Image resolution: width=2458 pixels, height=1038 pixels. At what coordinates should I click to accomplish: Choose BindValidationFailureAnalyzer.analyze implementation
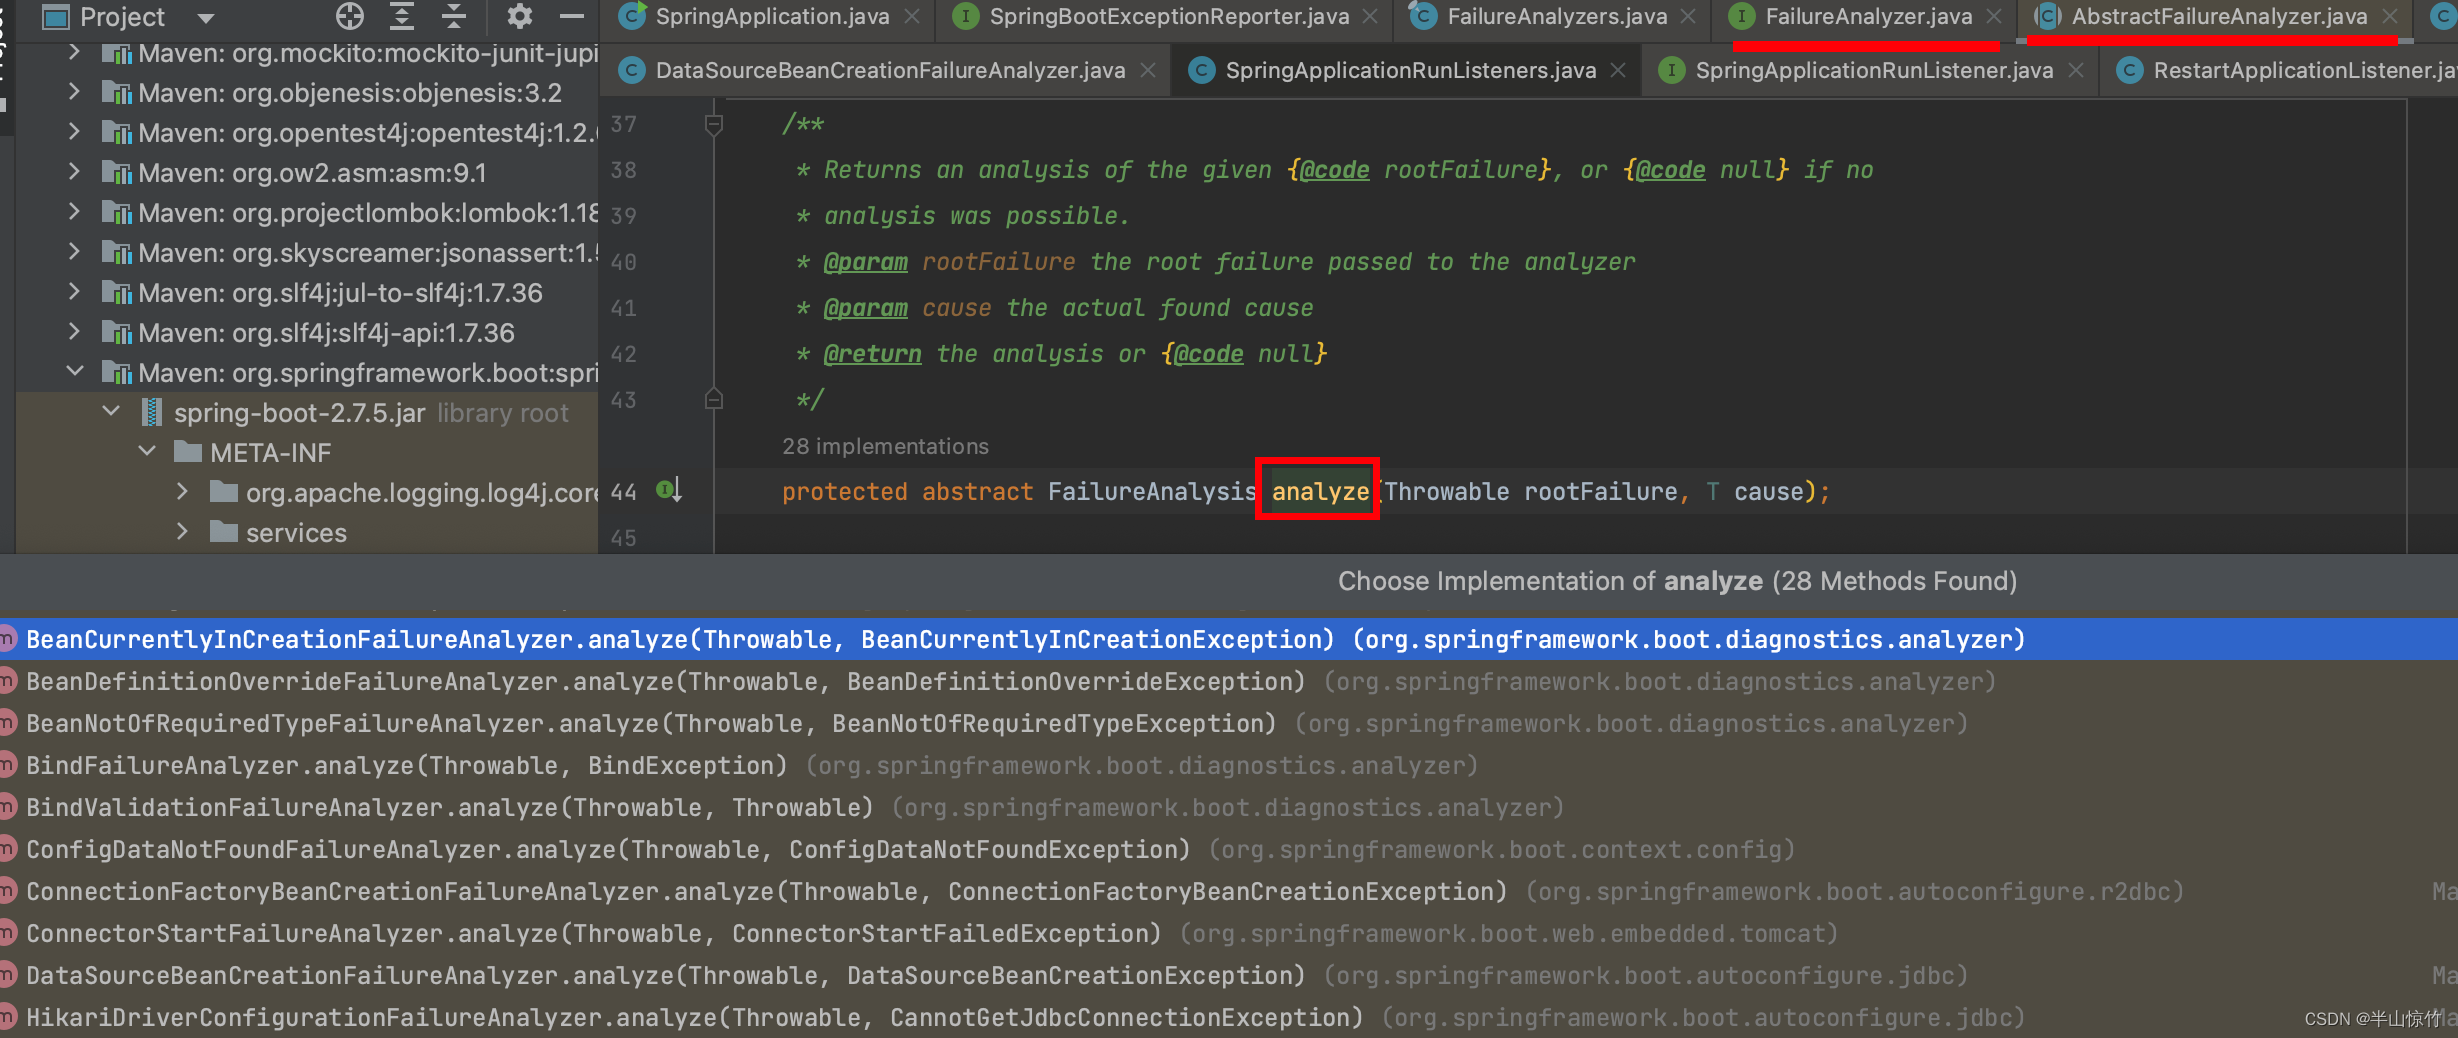(1229, 807)
